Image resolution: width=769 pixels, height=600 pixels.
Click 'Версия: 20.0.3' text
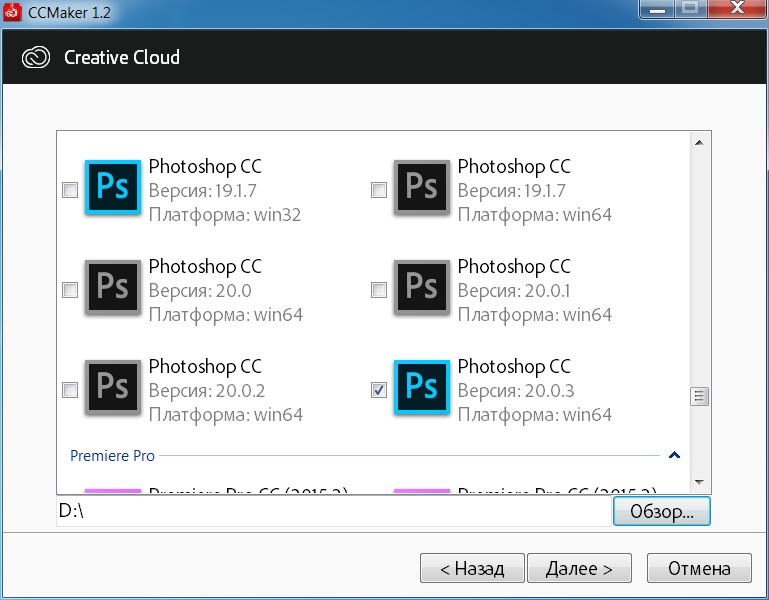[x=515, y=391]
